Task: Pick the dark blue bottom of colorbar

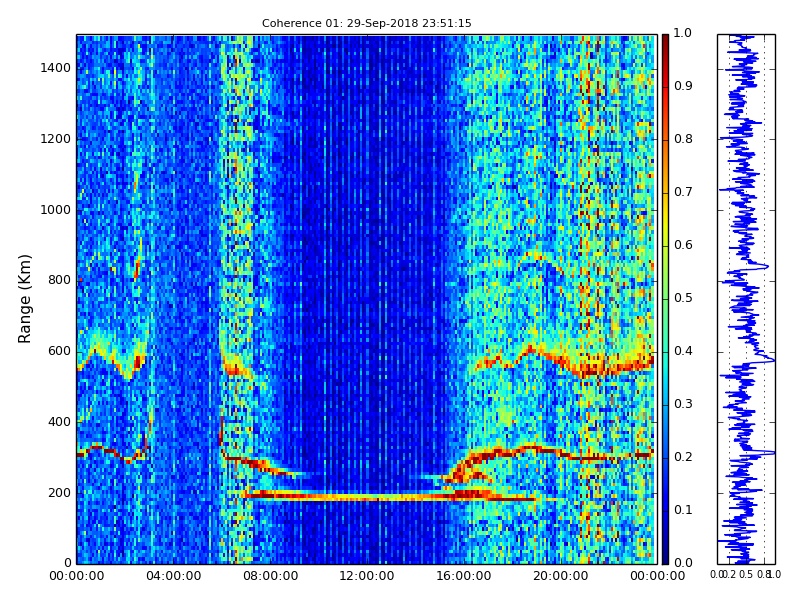Action: [x=665, y=557]
